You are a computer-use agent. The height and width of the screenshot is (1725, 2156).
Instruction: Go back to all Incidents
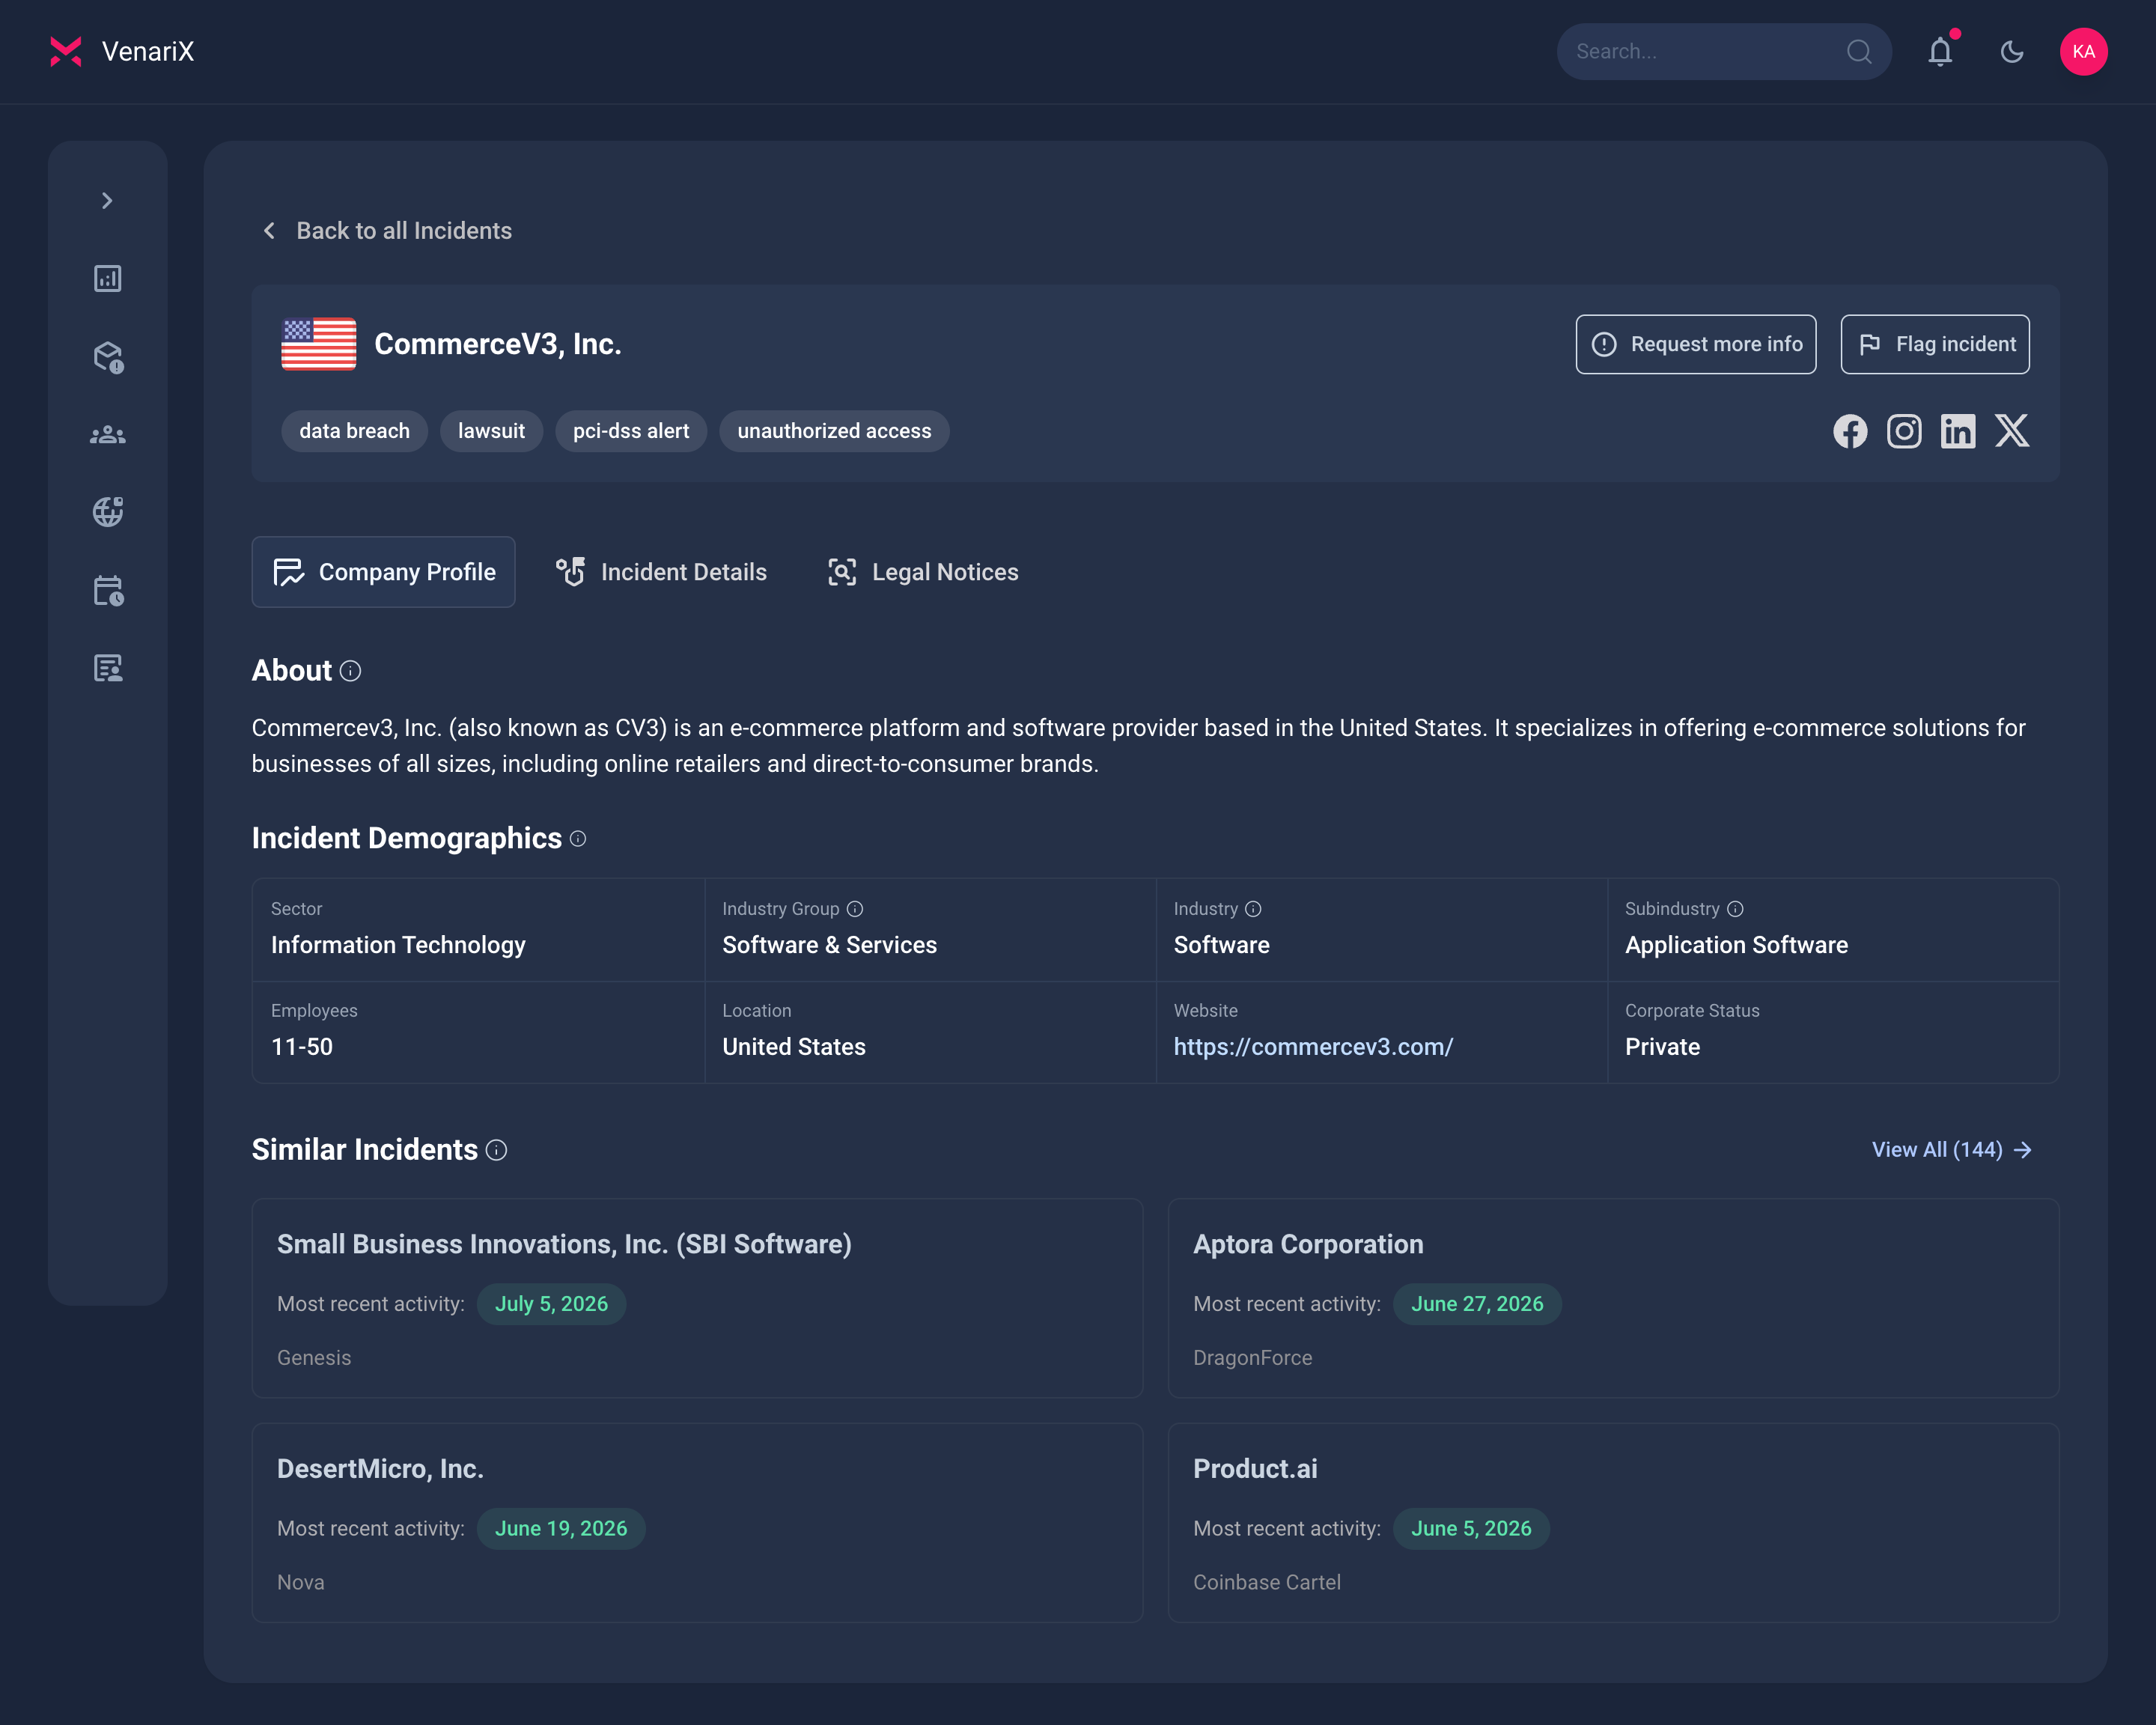point(404,231)
